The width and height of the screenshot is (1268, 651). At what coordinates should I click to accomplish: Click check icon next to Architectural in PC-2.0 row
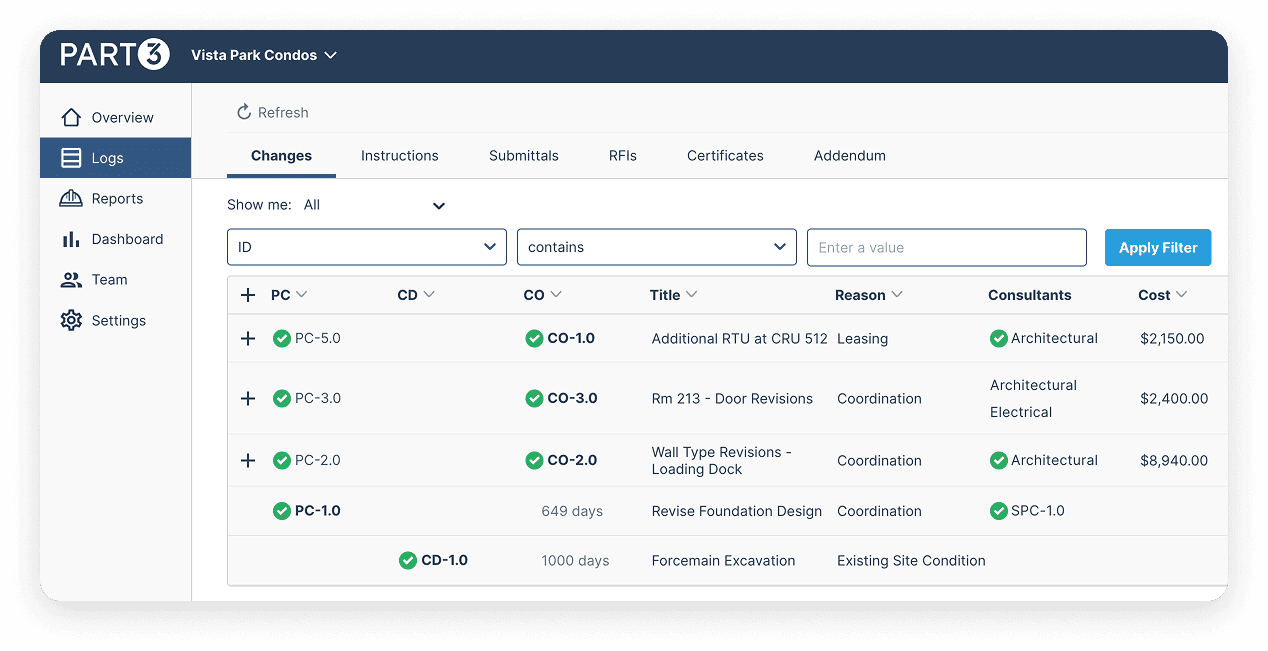pos(998,461)
